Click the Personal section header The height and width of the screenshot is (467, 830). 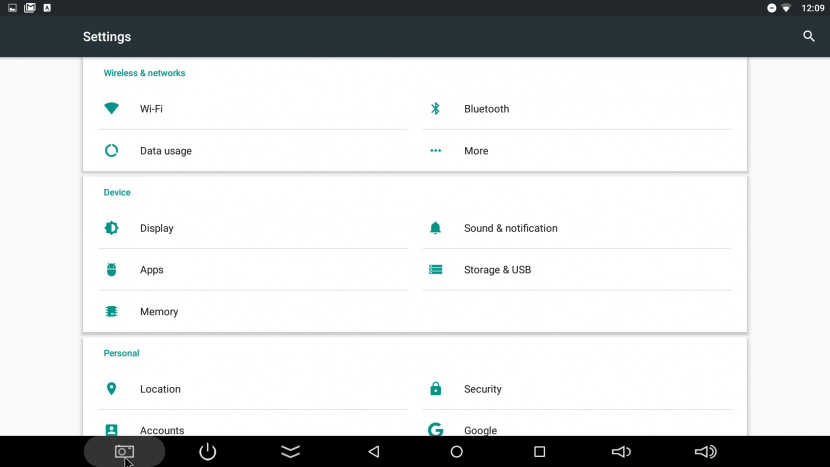121,353
